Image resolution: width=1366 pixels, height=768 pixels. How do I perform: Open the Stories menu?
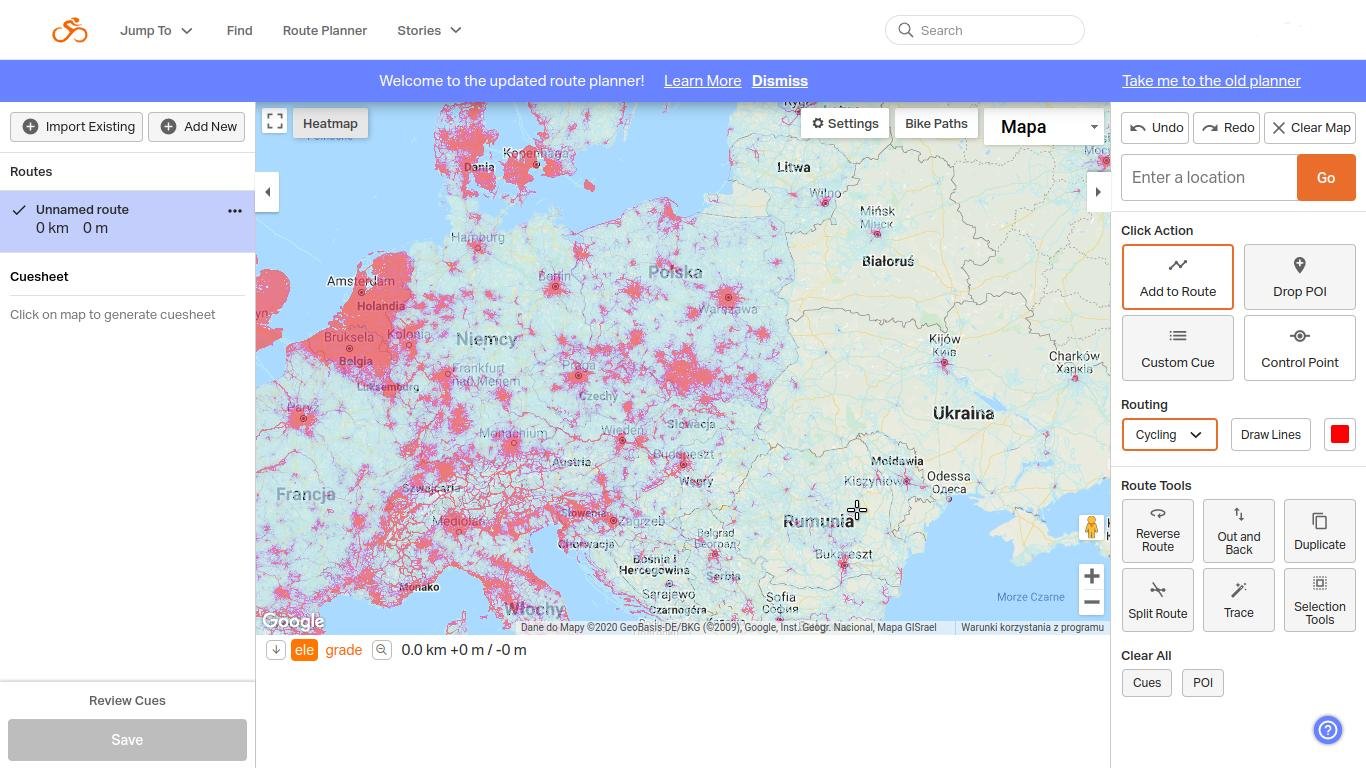pyautogui.click(x=429, y=31)
